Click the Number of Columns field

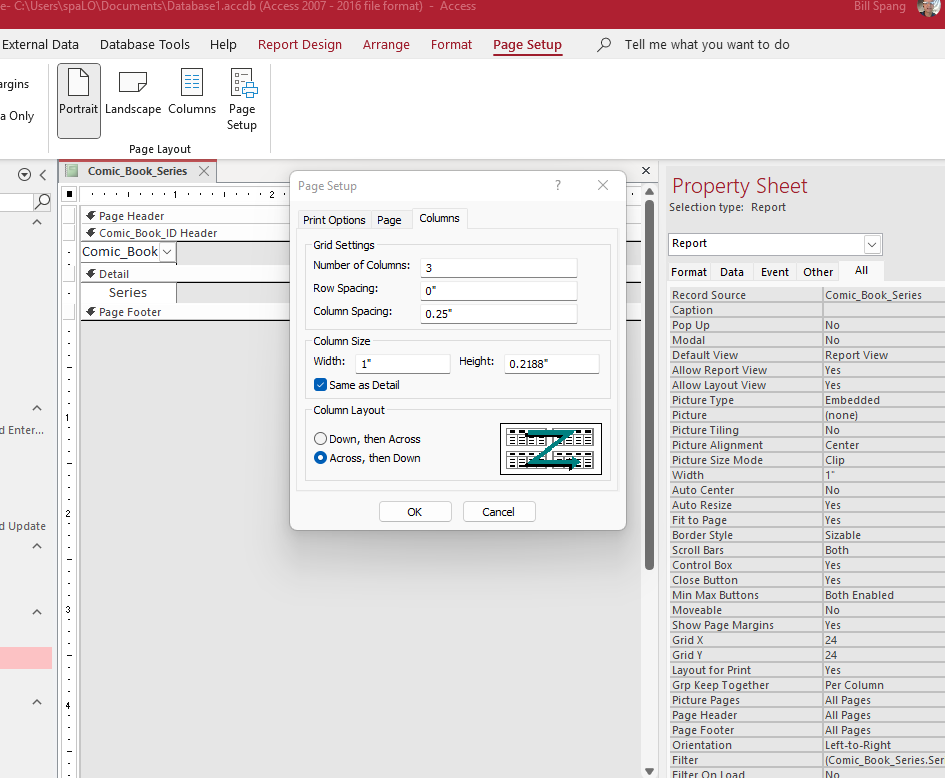498,268
